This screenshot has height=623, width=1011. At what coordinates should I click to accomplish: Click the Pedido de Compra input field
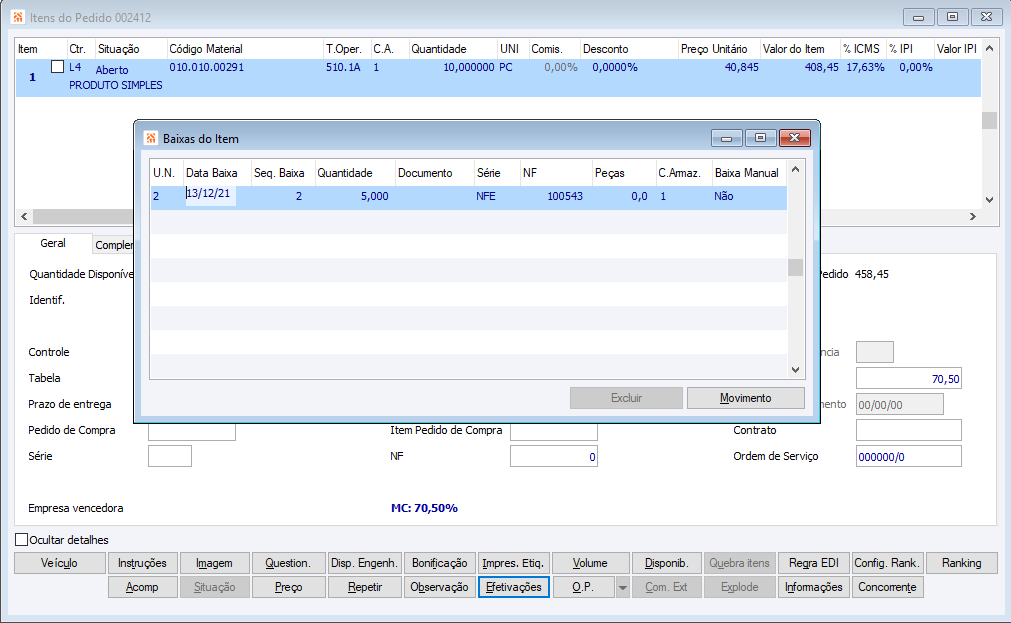point(191,430)
